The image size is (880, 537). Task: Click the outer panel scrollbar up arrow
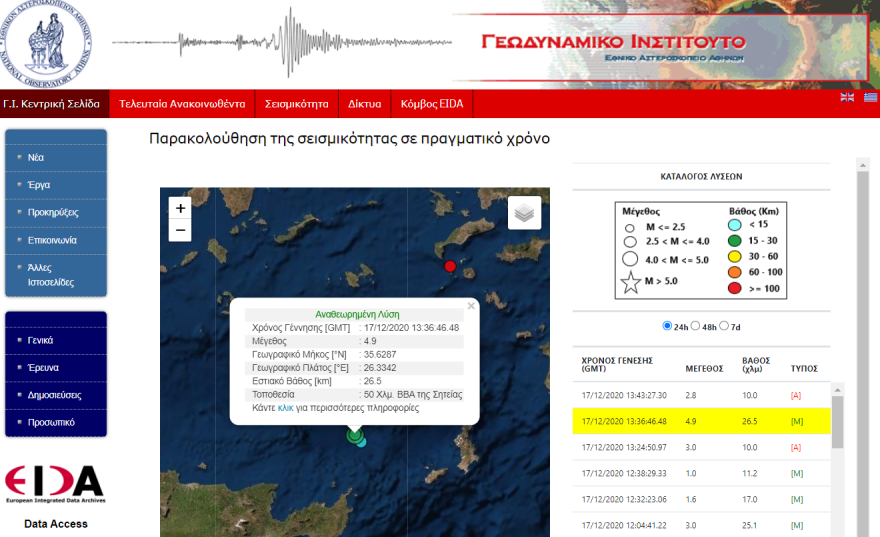coord(863,165)
